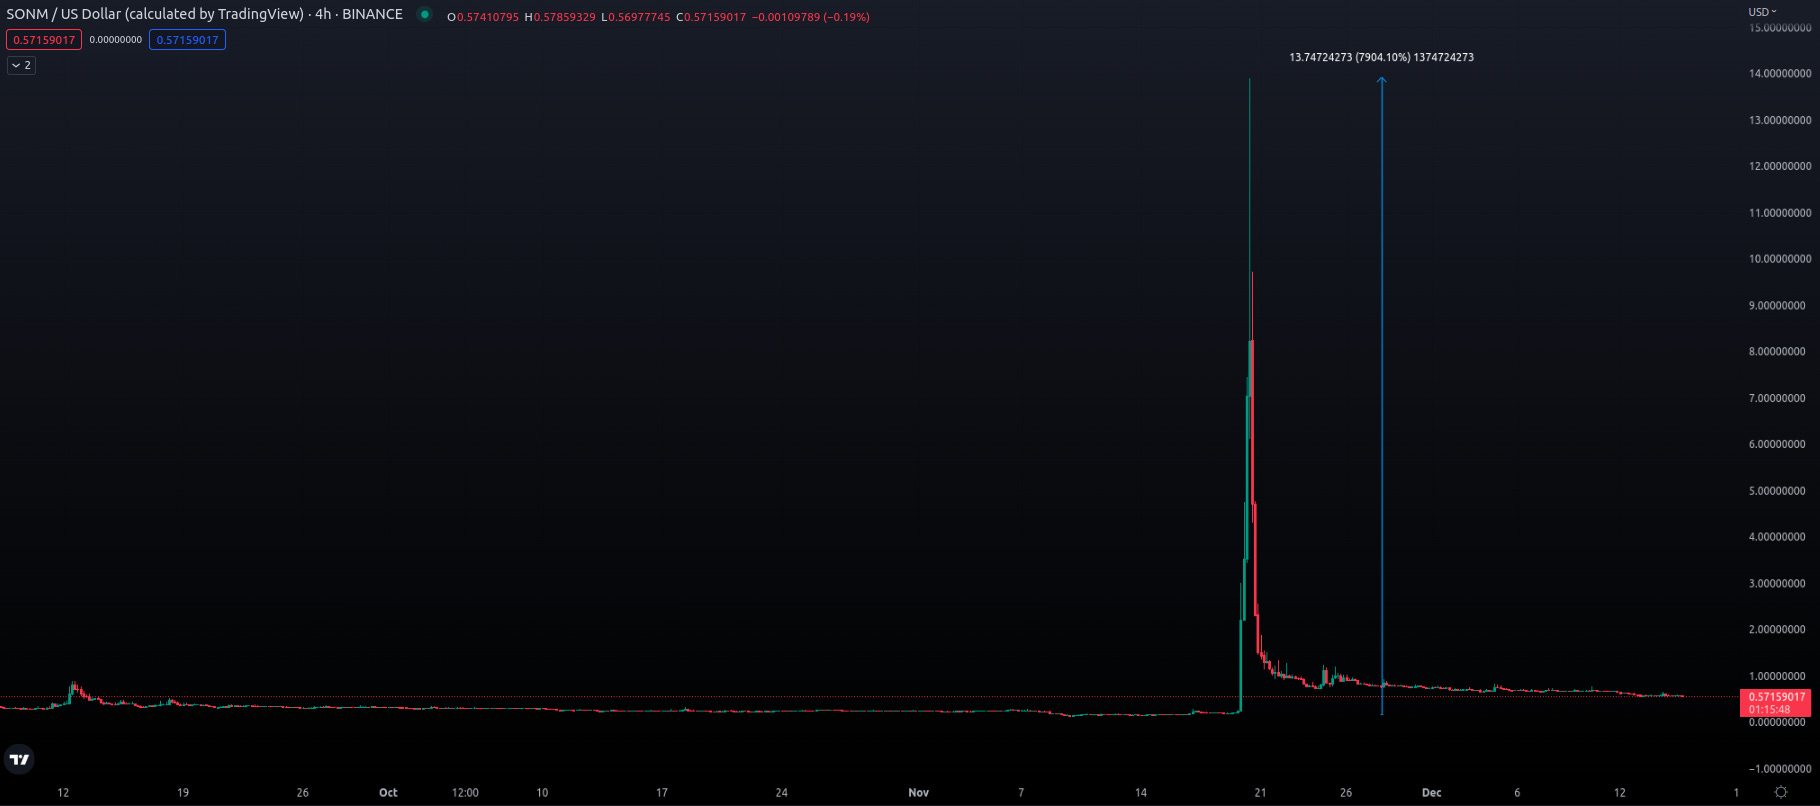
Task: Expand the collapsed indicators legend
Action: (x=21, y=65)
